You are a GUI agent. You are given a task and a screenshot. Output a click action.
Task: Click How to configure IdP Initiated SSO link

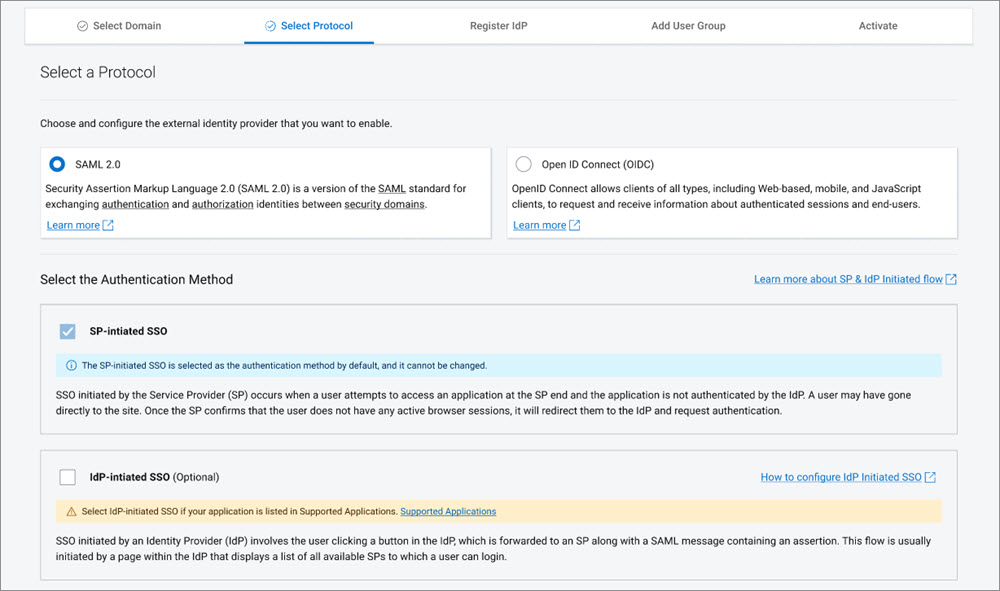click(841, 477)
